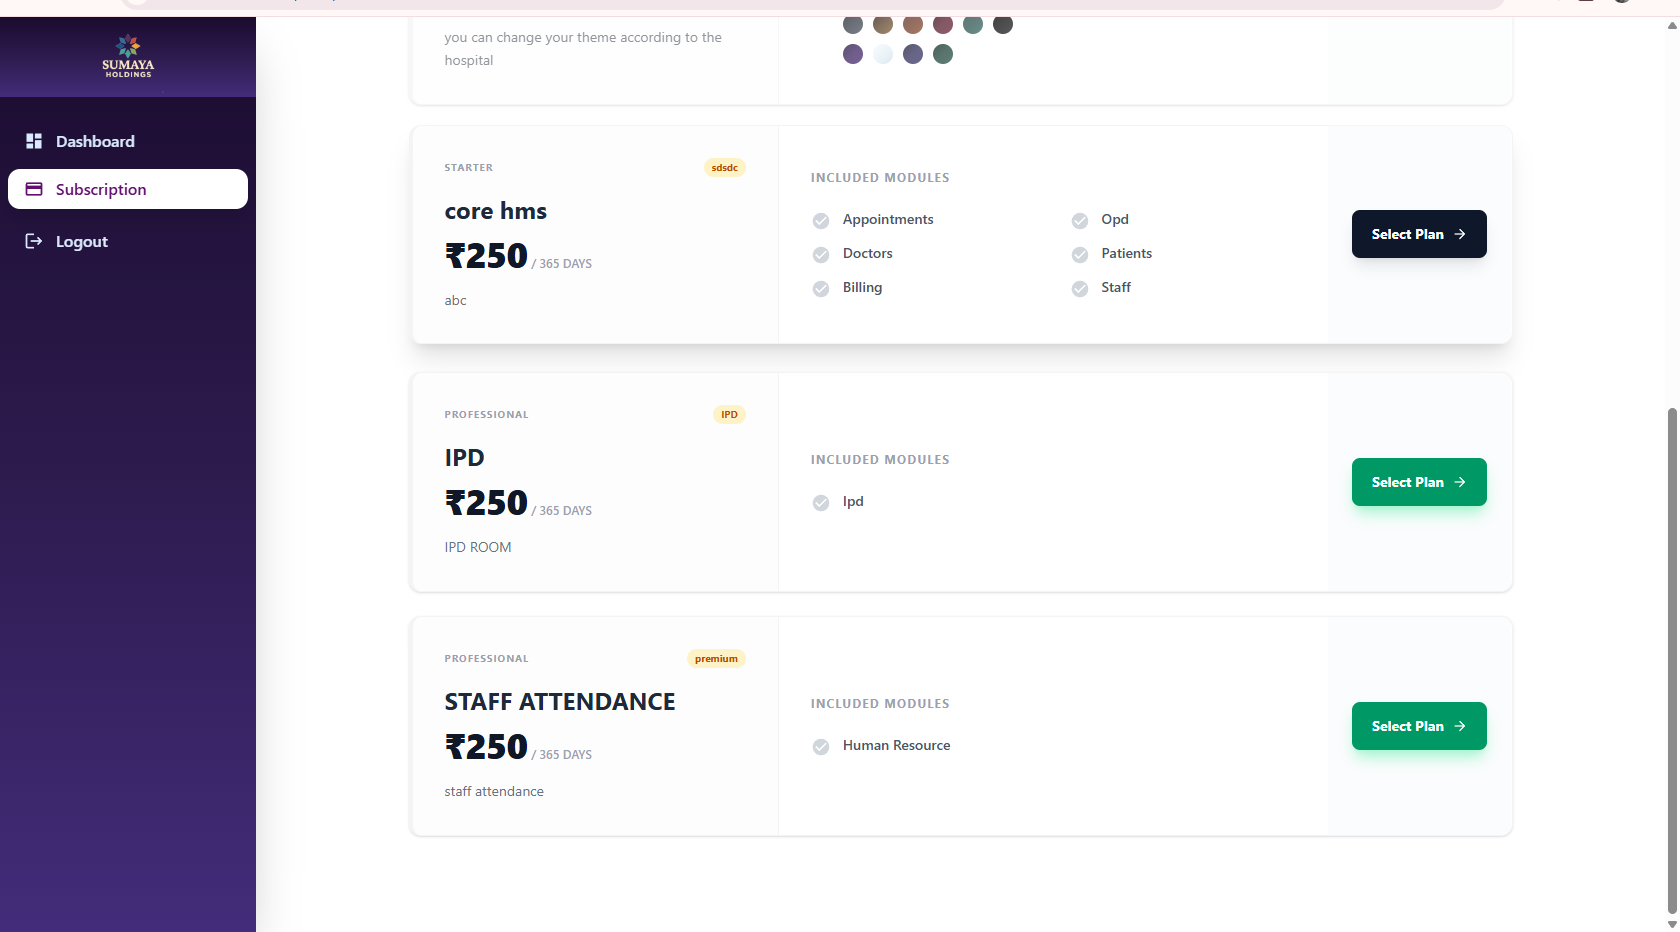The image size is (1680, 932).
Task: Click the Subscription card icon in sidebar
Action: click(34, 189)
